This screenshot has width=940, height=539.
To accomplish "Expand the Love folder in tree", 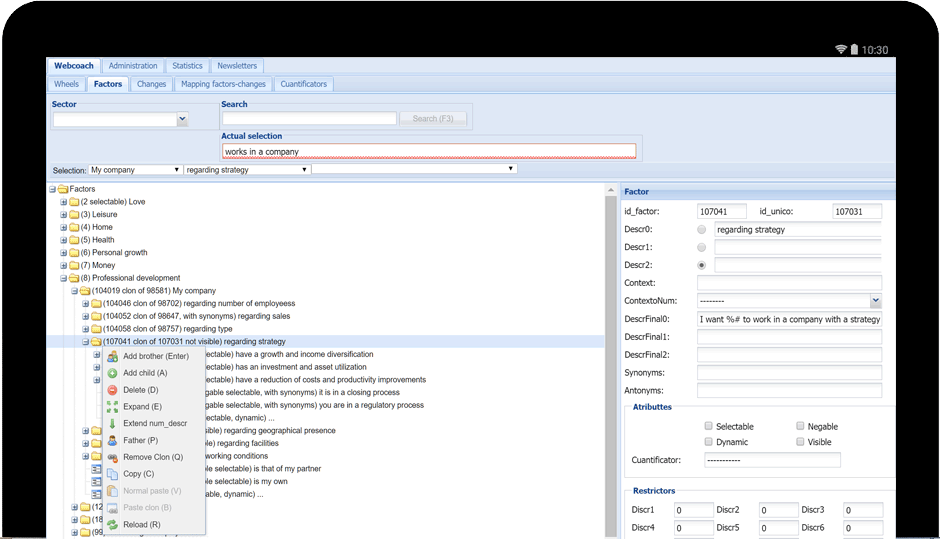I will (x=64, y=202).
